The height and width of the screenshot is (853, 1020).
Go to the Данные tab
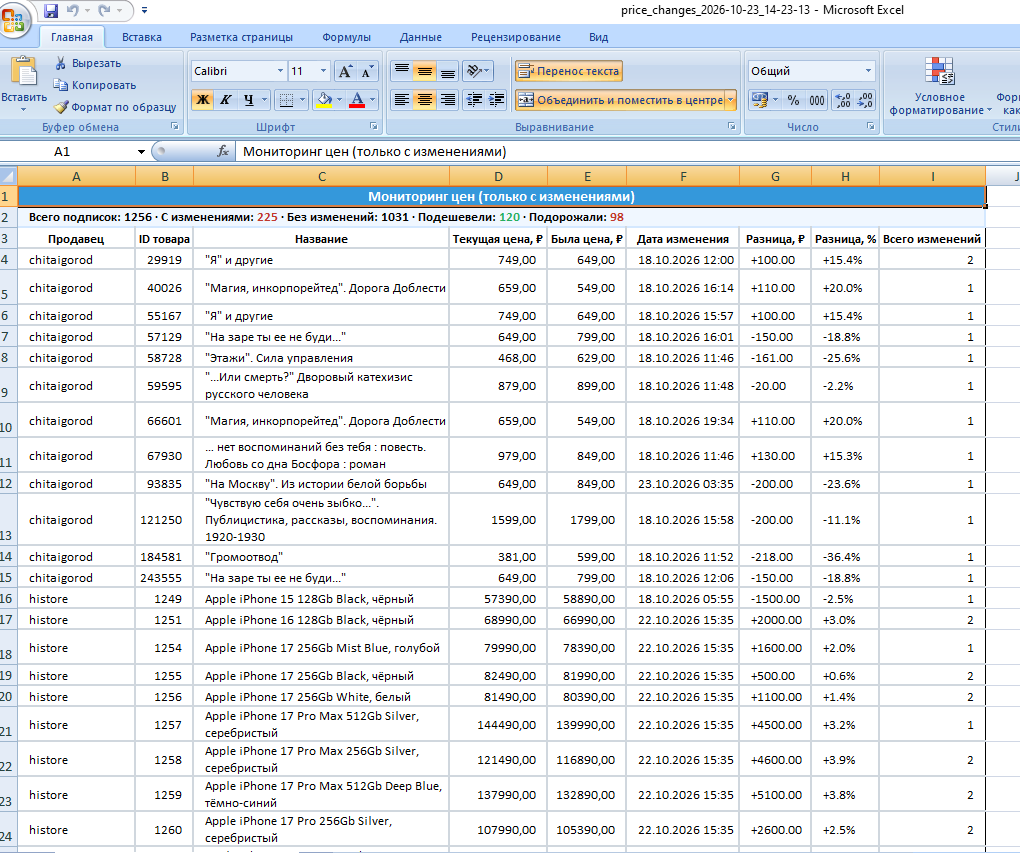420,37
